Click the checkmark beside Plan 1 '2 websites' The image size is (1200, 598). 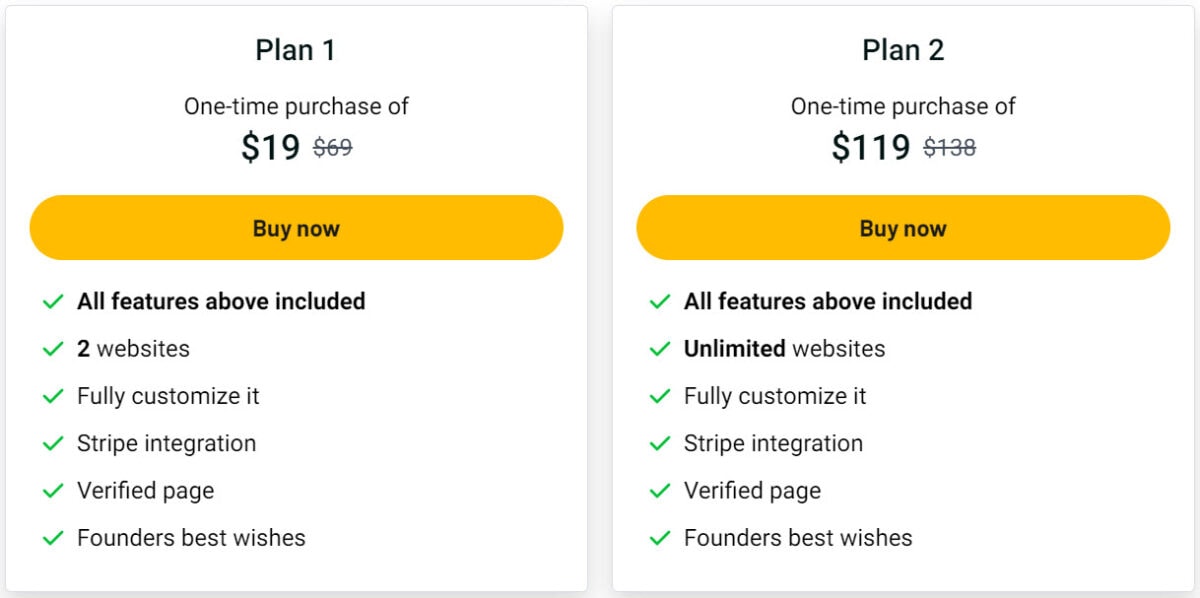[53, 349]
